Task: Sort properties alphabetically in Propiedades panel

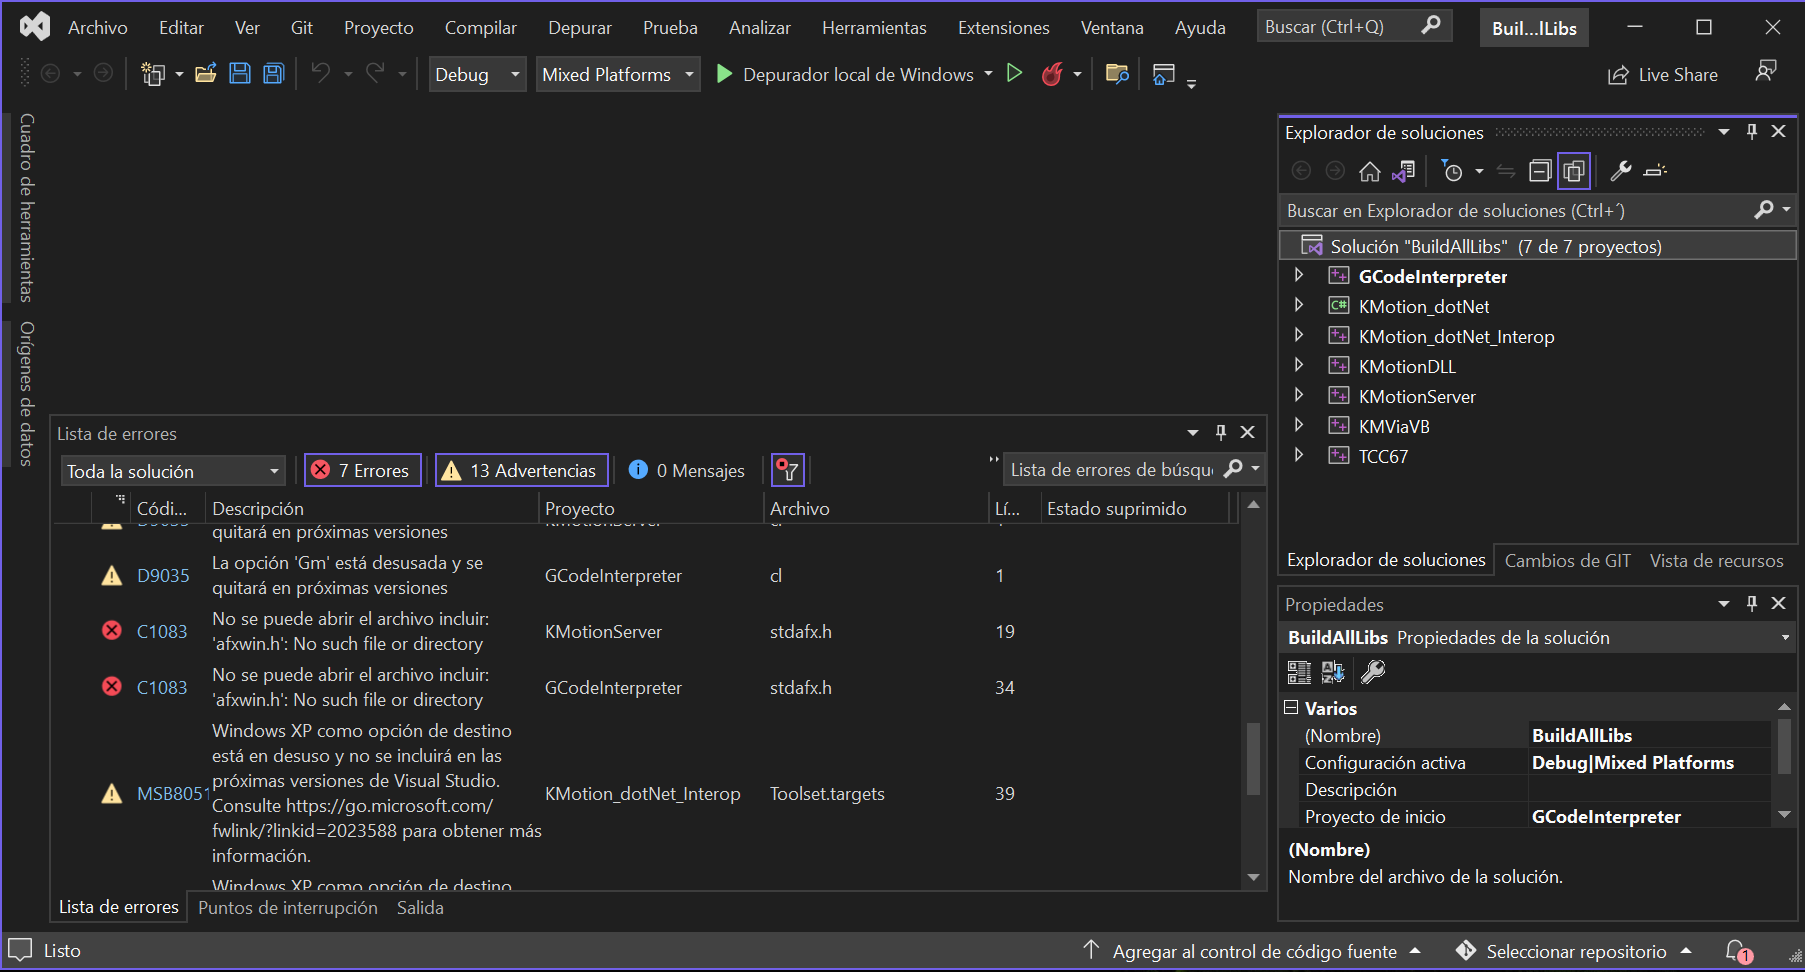Action: pos(1333,672)
